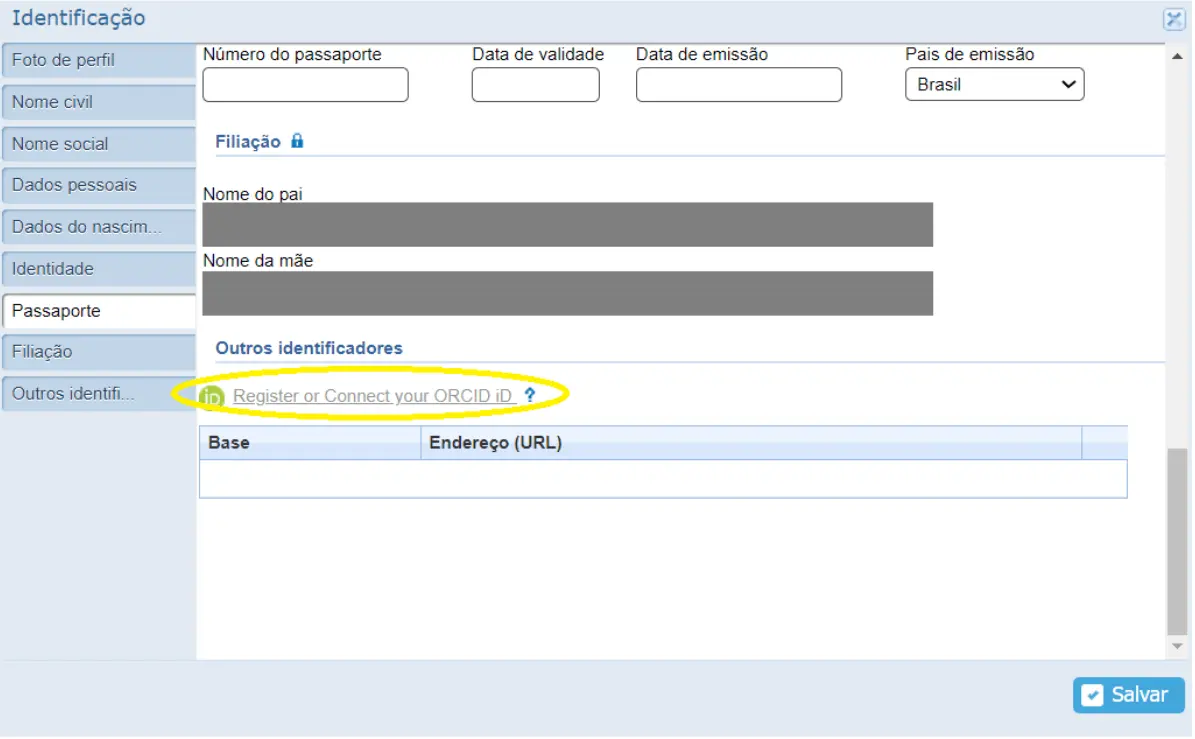Switch to the Outros identificadores tab

coord(98,394)
